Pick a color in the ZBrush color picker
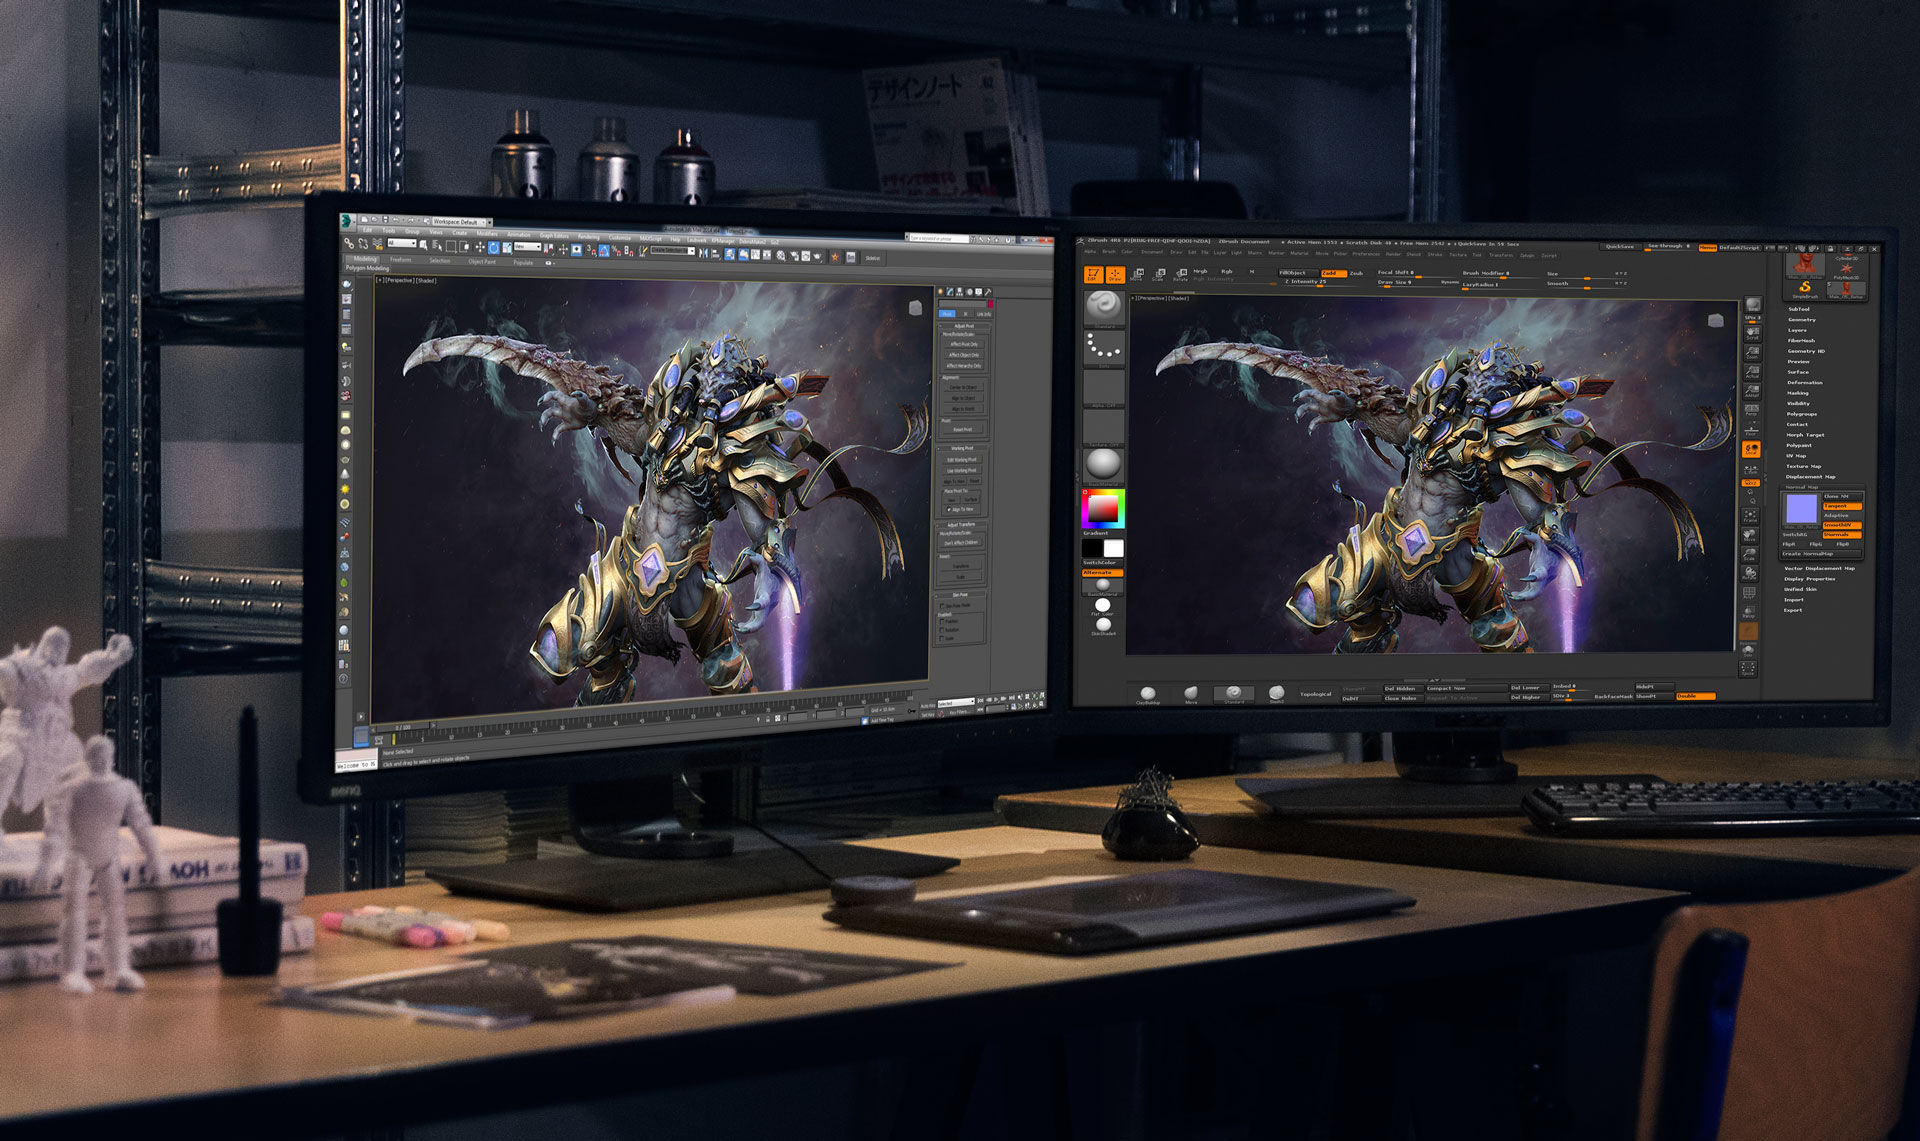1920x1141 pixels. pos(1102,509)
